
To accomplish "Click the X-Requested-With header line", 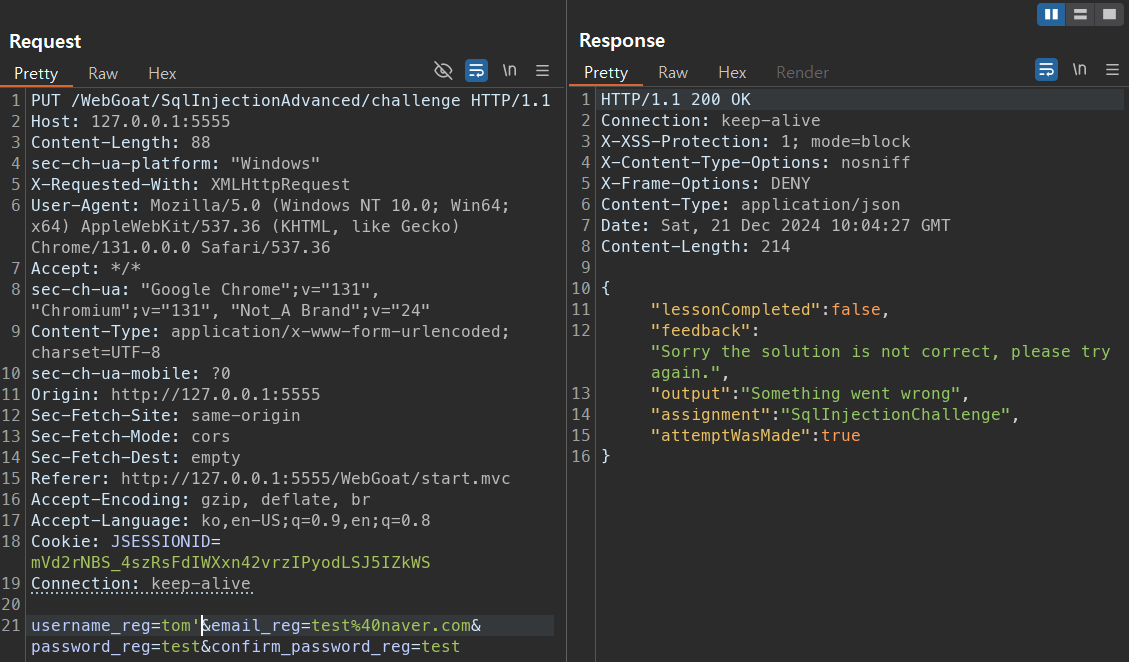I will tap(190, 184).
